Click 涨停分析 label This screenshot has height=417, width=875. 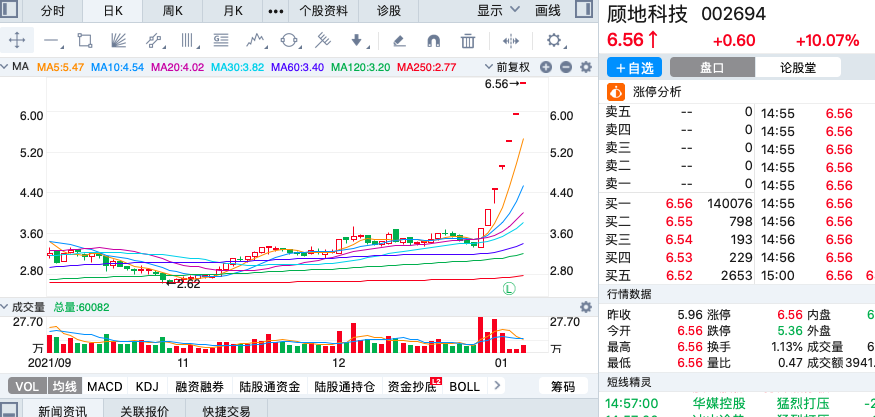click(x=657, y=92)
